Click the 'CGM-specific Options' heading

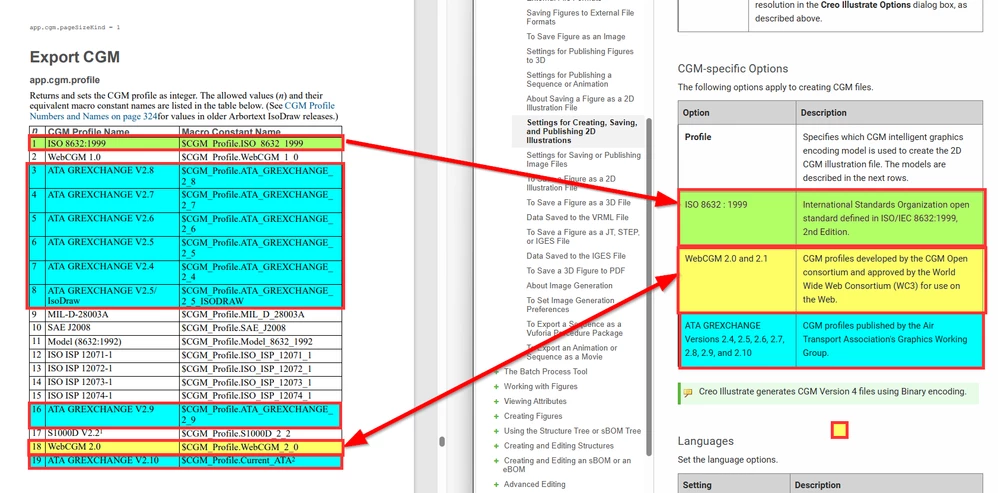click(733, 69)
